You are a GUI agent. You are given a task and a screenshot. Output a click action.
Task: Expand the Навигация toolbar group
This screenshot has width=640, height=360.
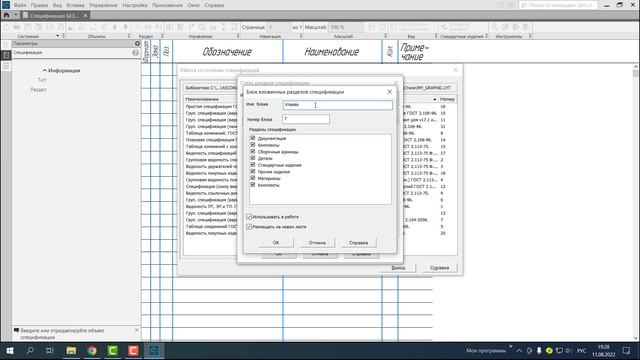[301, 36]
